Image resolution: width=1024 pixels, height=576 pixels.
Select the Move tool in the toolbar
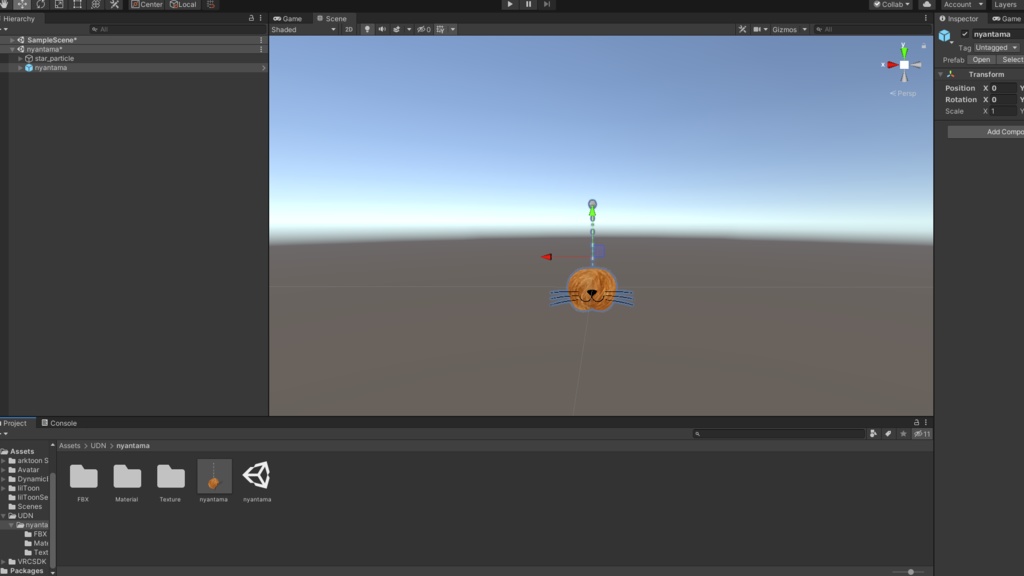tap(22, 4)
